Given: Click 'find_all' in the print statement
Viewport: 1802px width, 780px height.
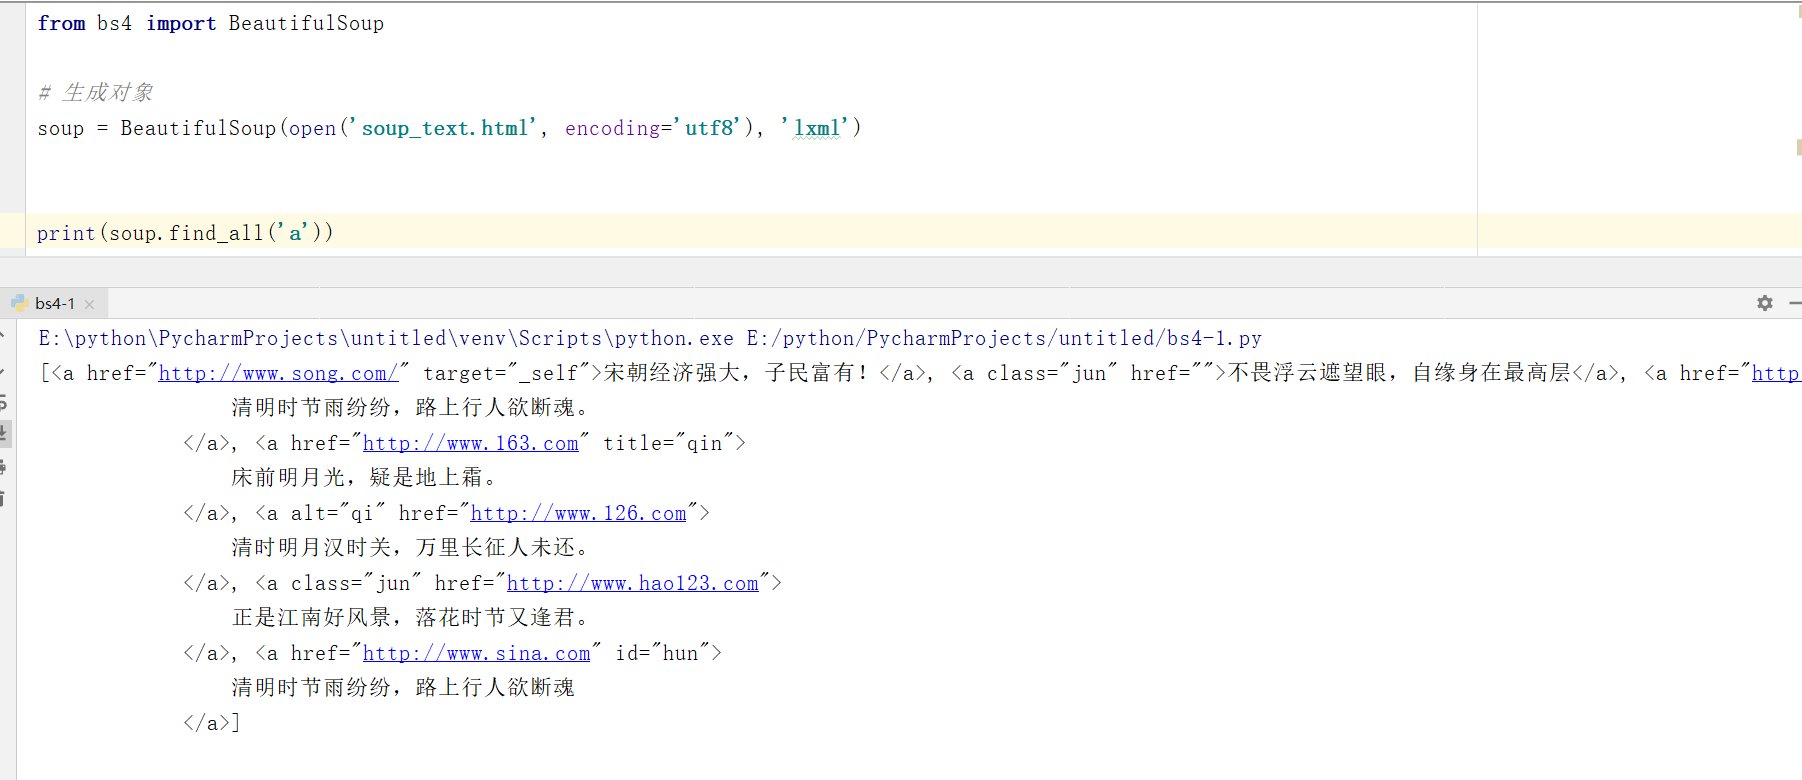Looking at the screenshot, I should [x=216, y=233].
